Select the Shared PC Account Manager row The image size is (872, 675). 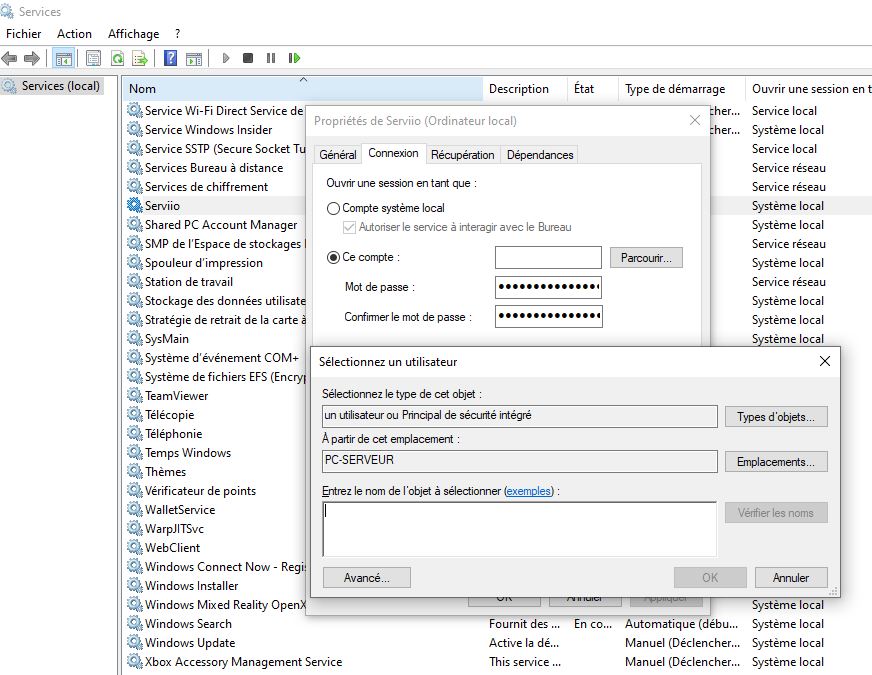(x=216, y=225)
